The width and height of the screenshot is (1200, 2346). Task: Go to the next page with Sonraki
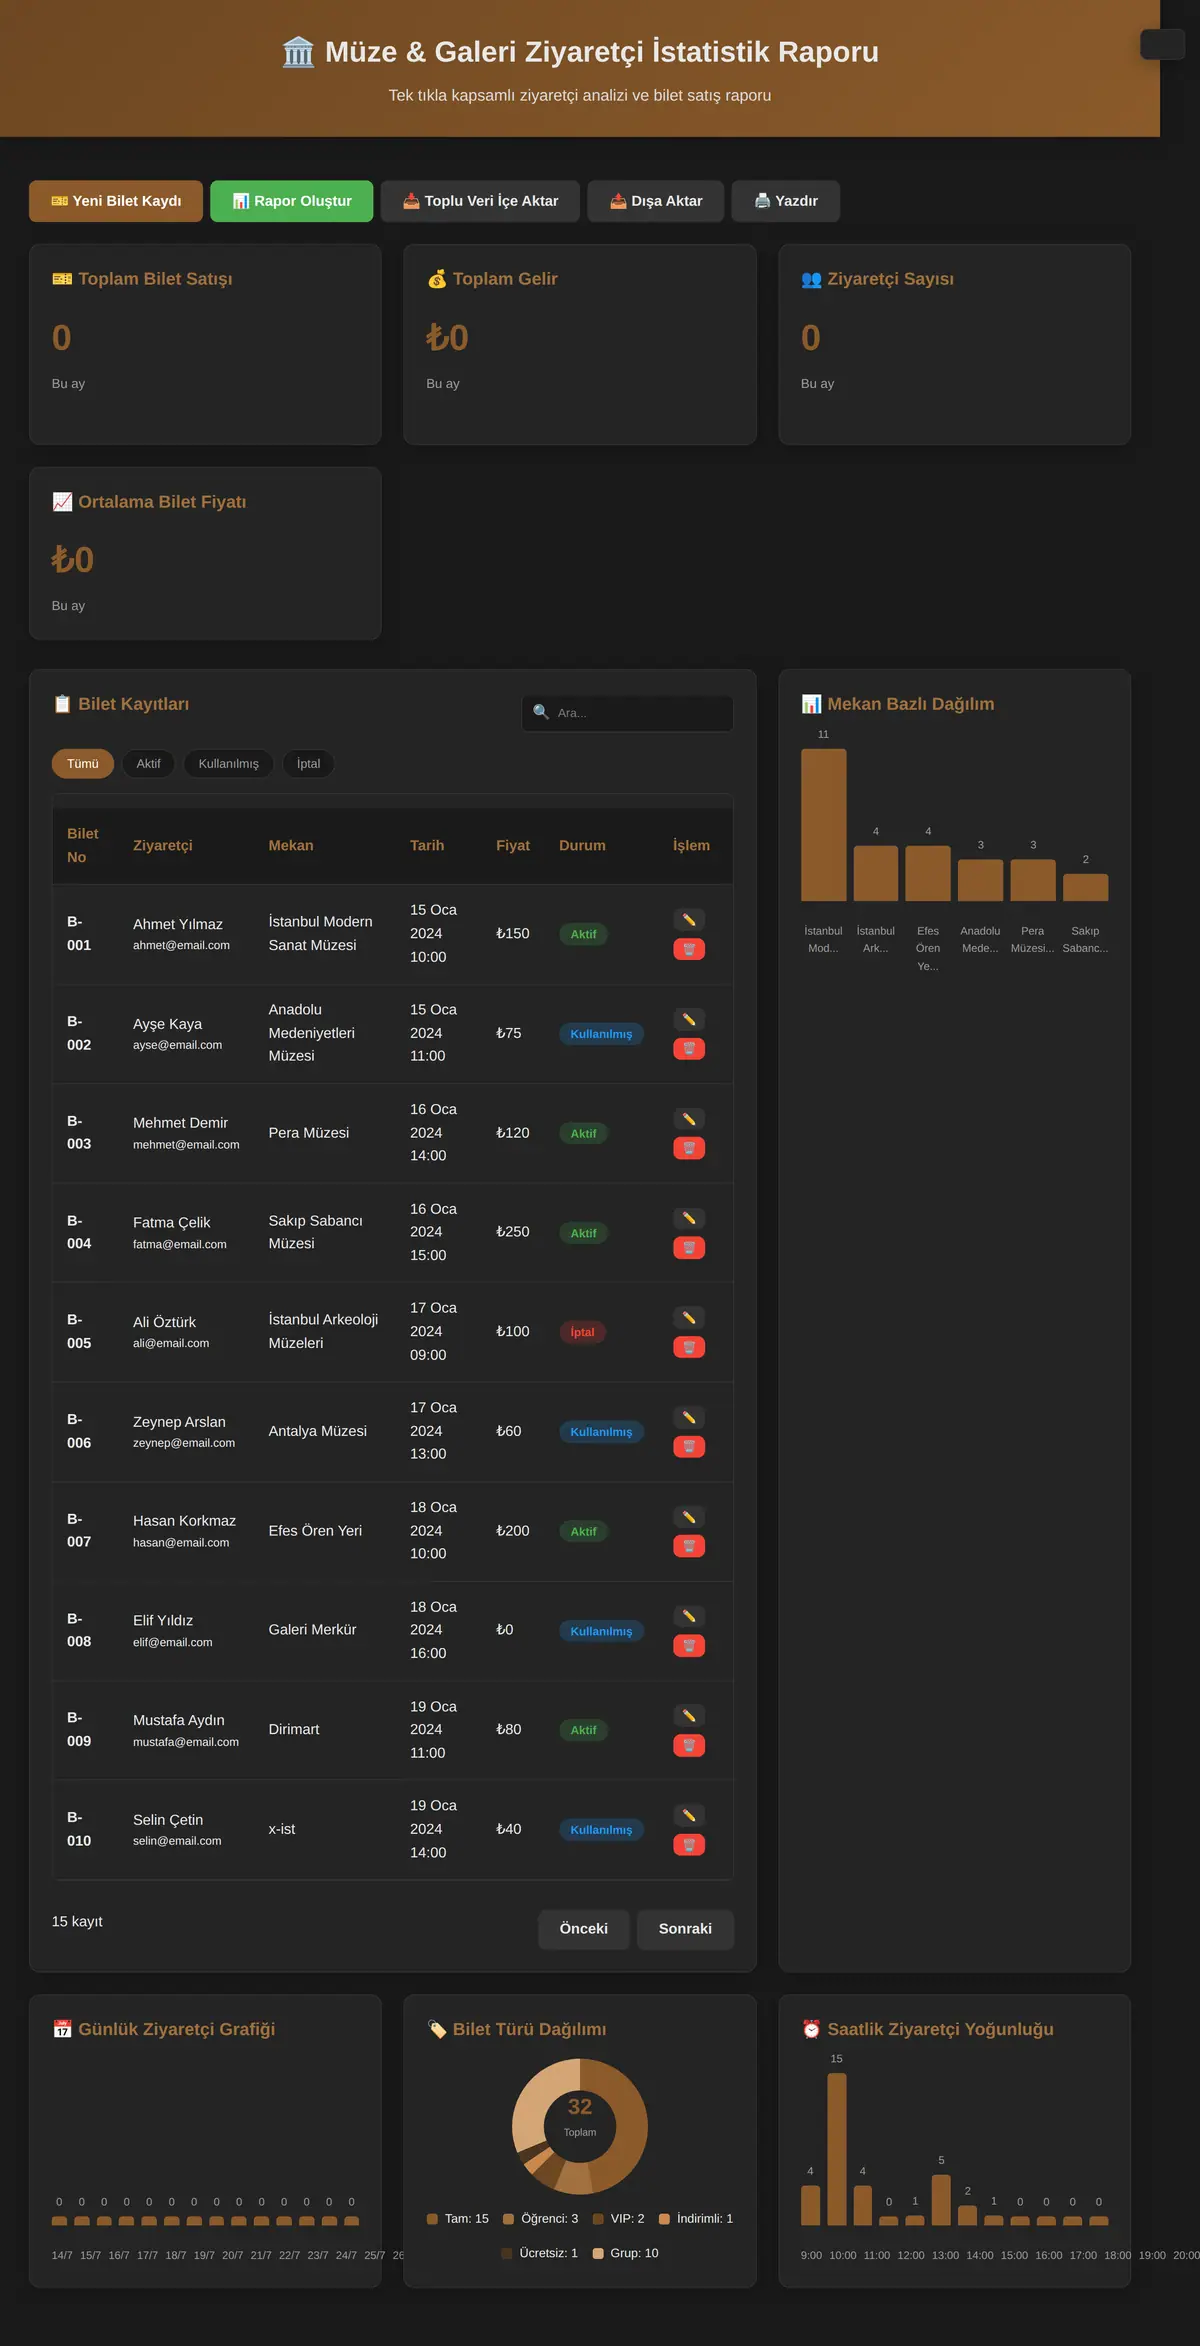(x=685, y=1929)
